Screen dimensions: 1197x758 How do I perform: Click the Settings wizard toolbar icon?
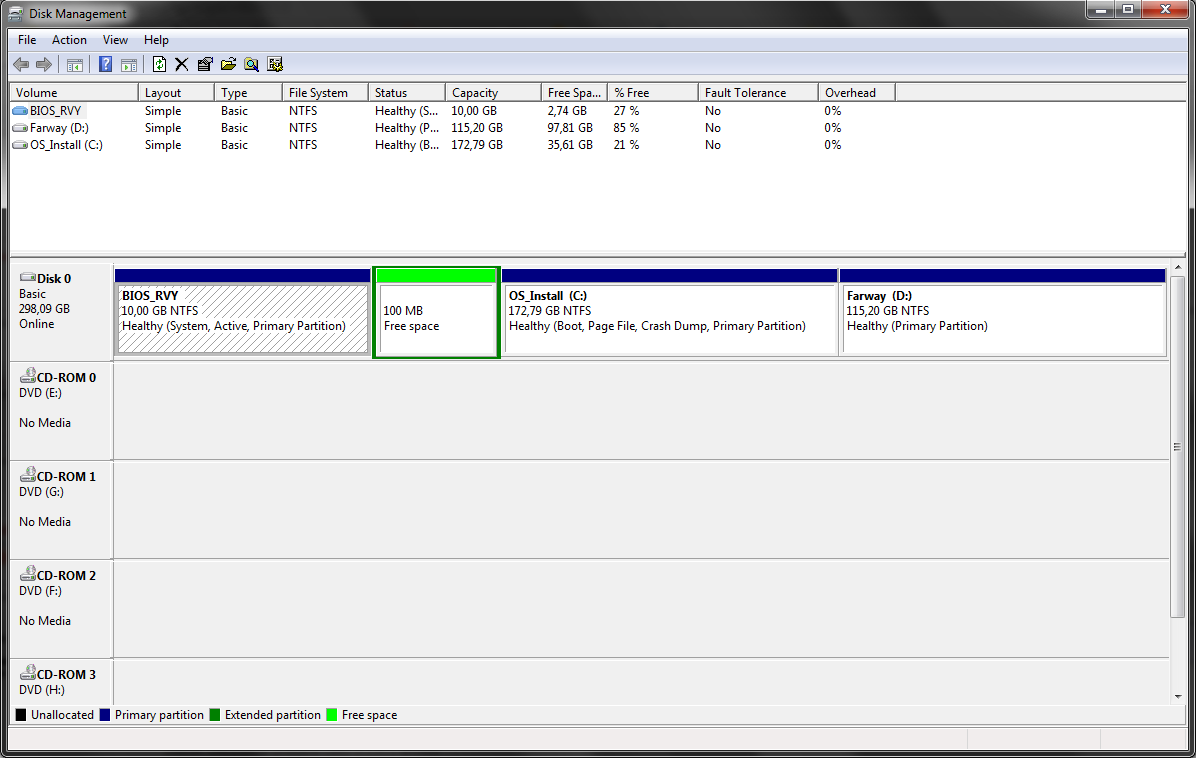click(x=275, y=65)
